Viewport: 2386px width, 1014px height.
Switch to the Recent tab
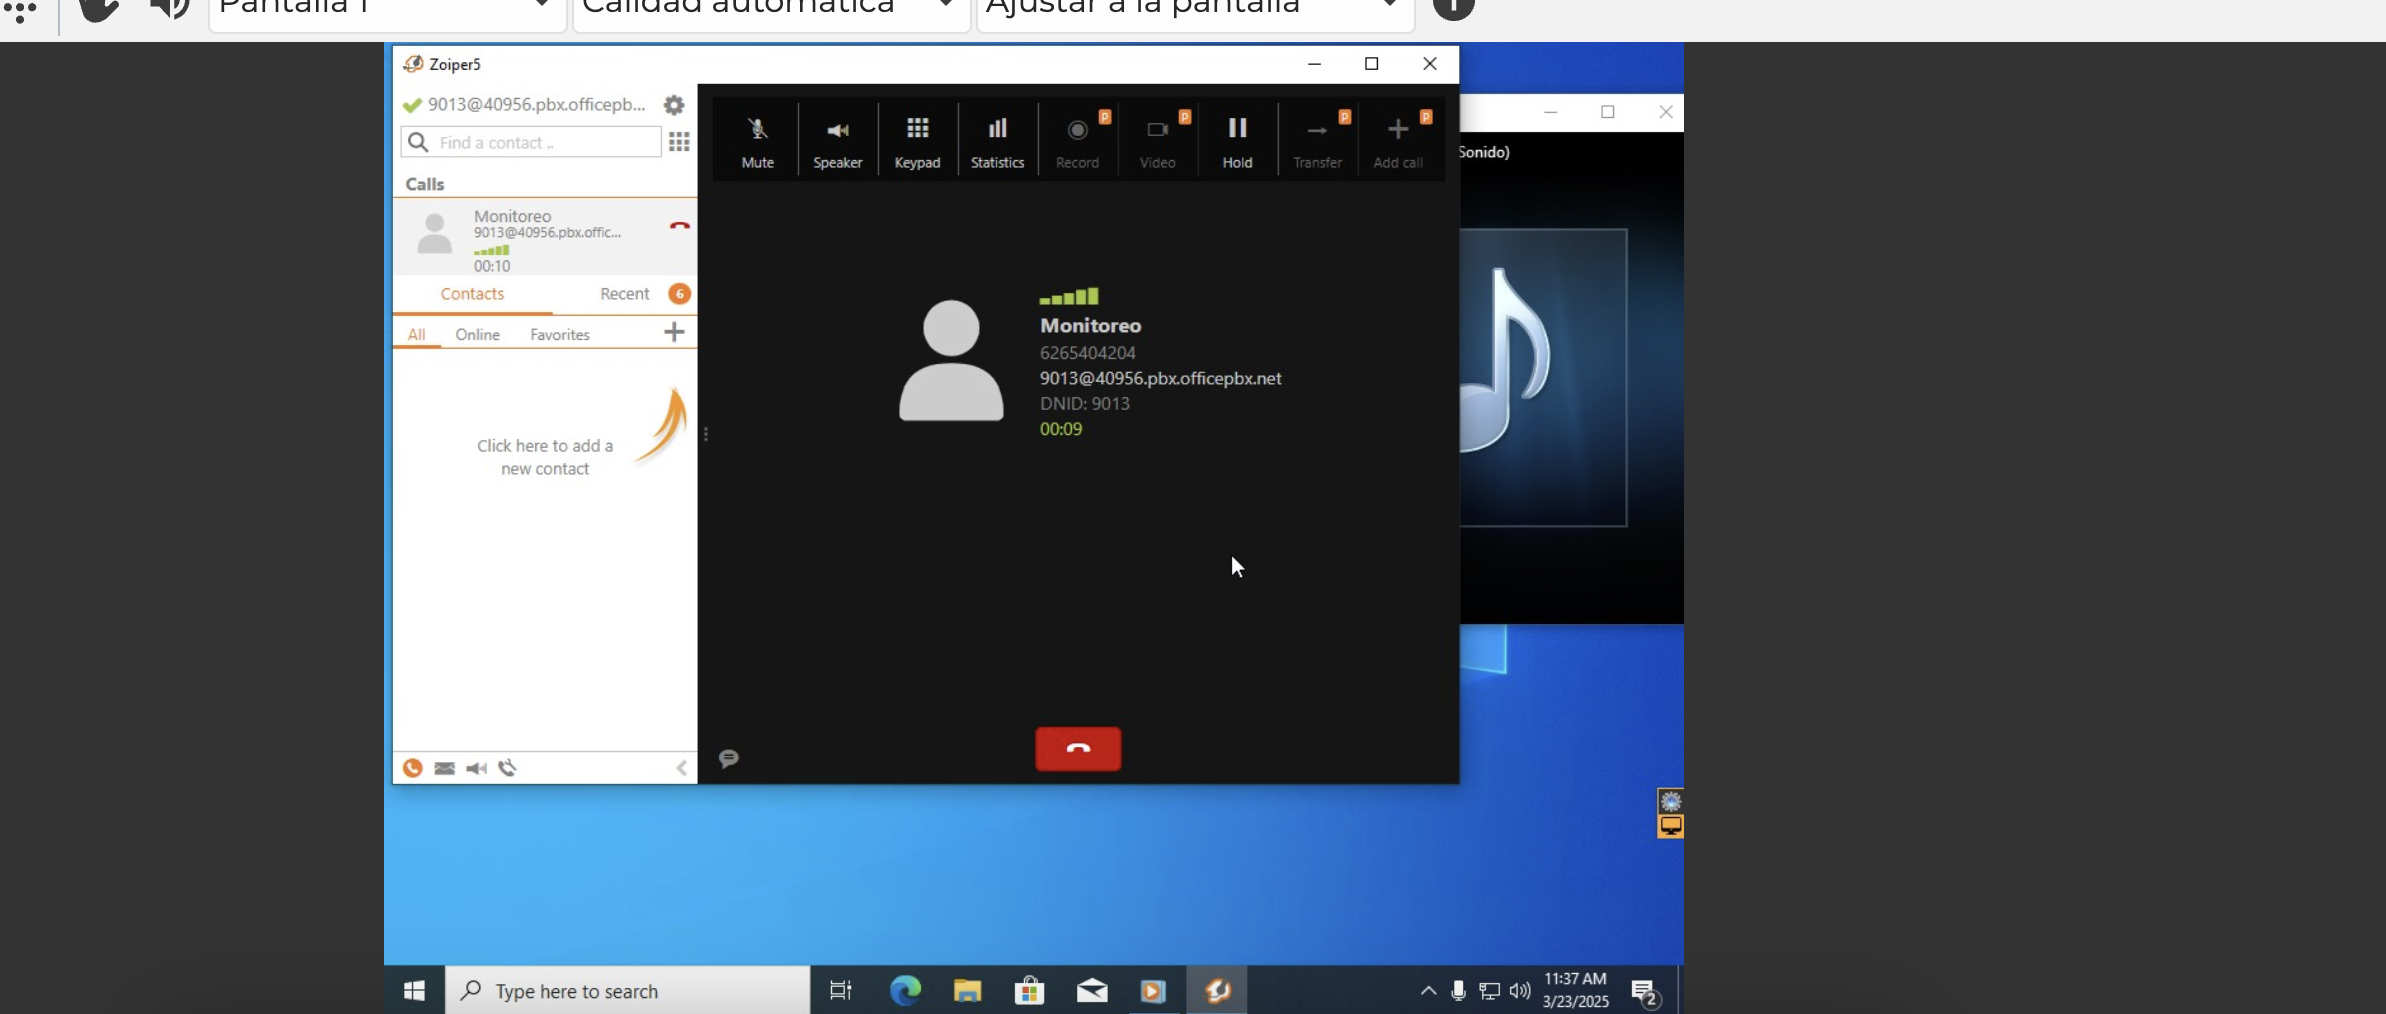click(x=624, y=294)
